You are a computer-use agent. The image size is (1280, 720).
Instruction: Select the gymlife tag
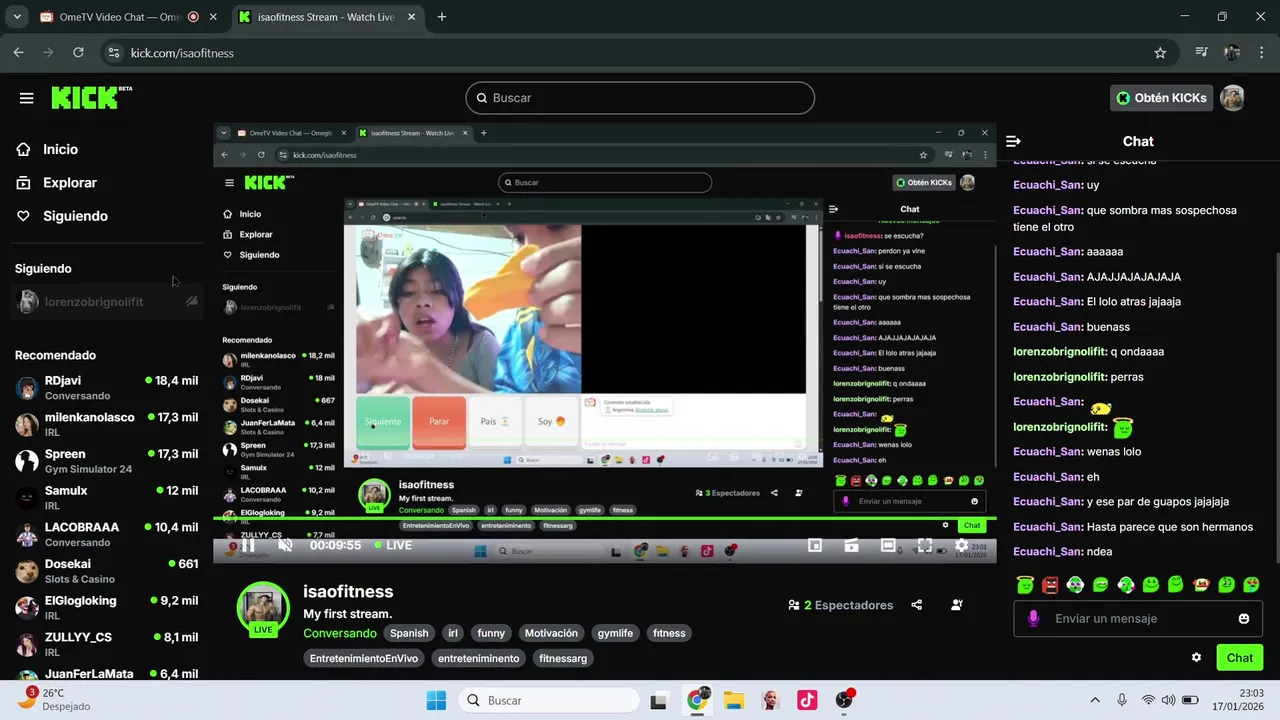(x=615, y=633)
